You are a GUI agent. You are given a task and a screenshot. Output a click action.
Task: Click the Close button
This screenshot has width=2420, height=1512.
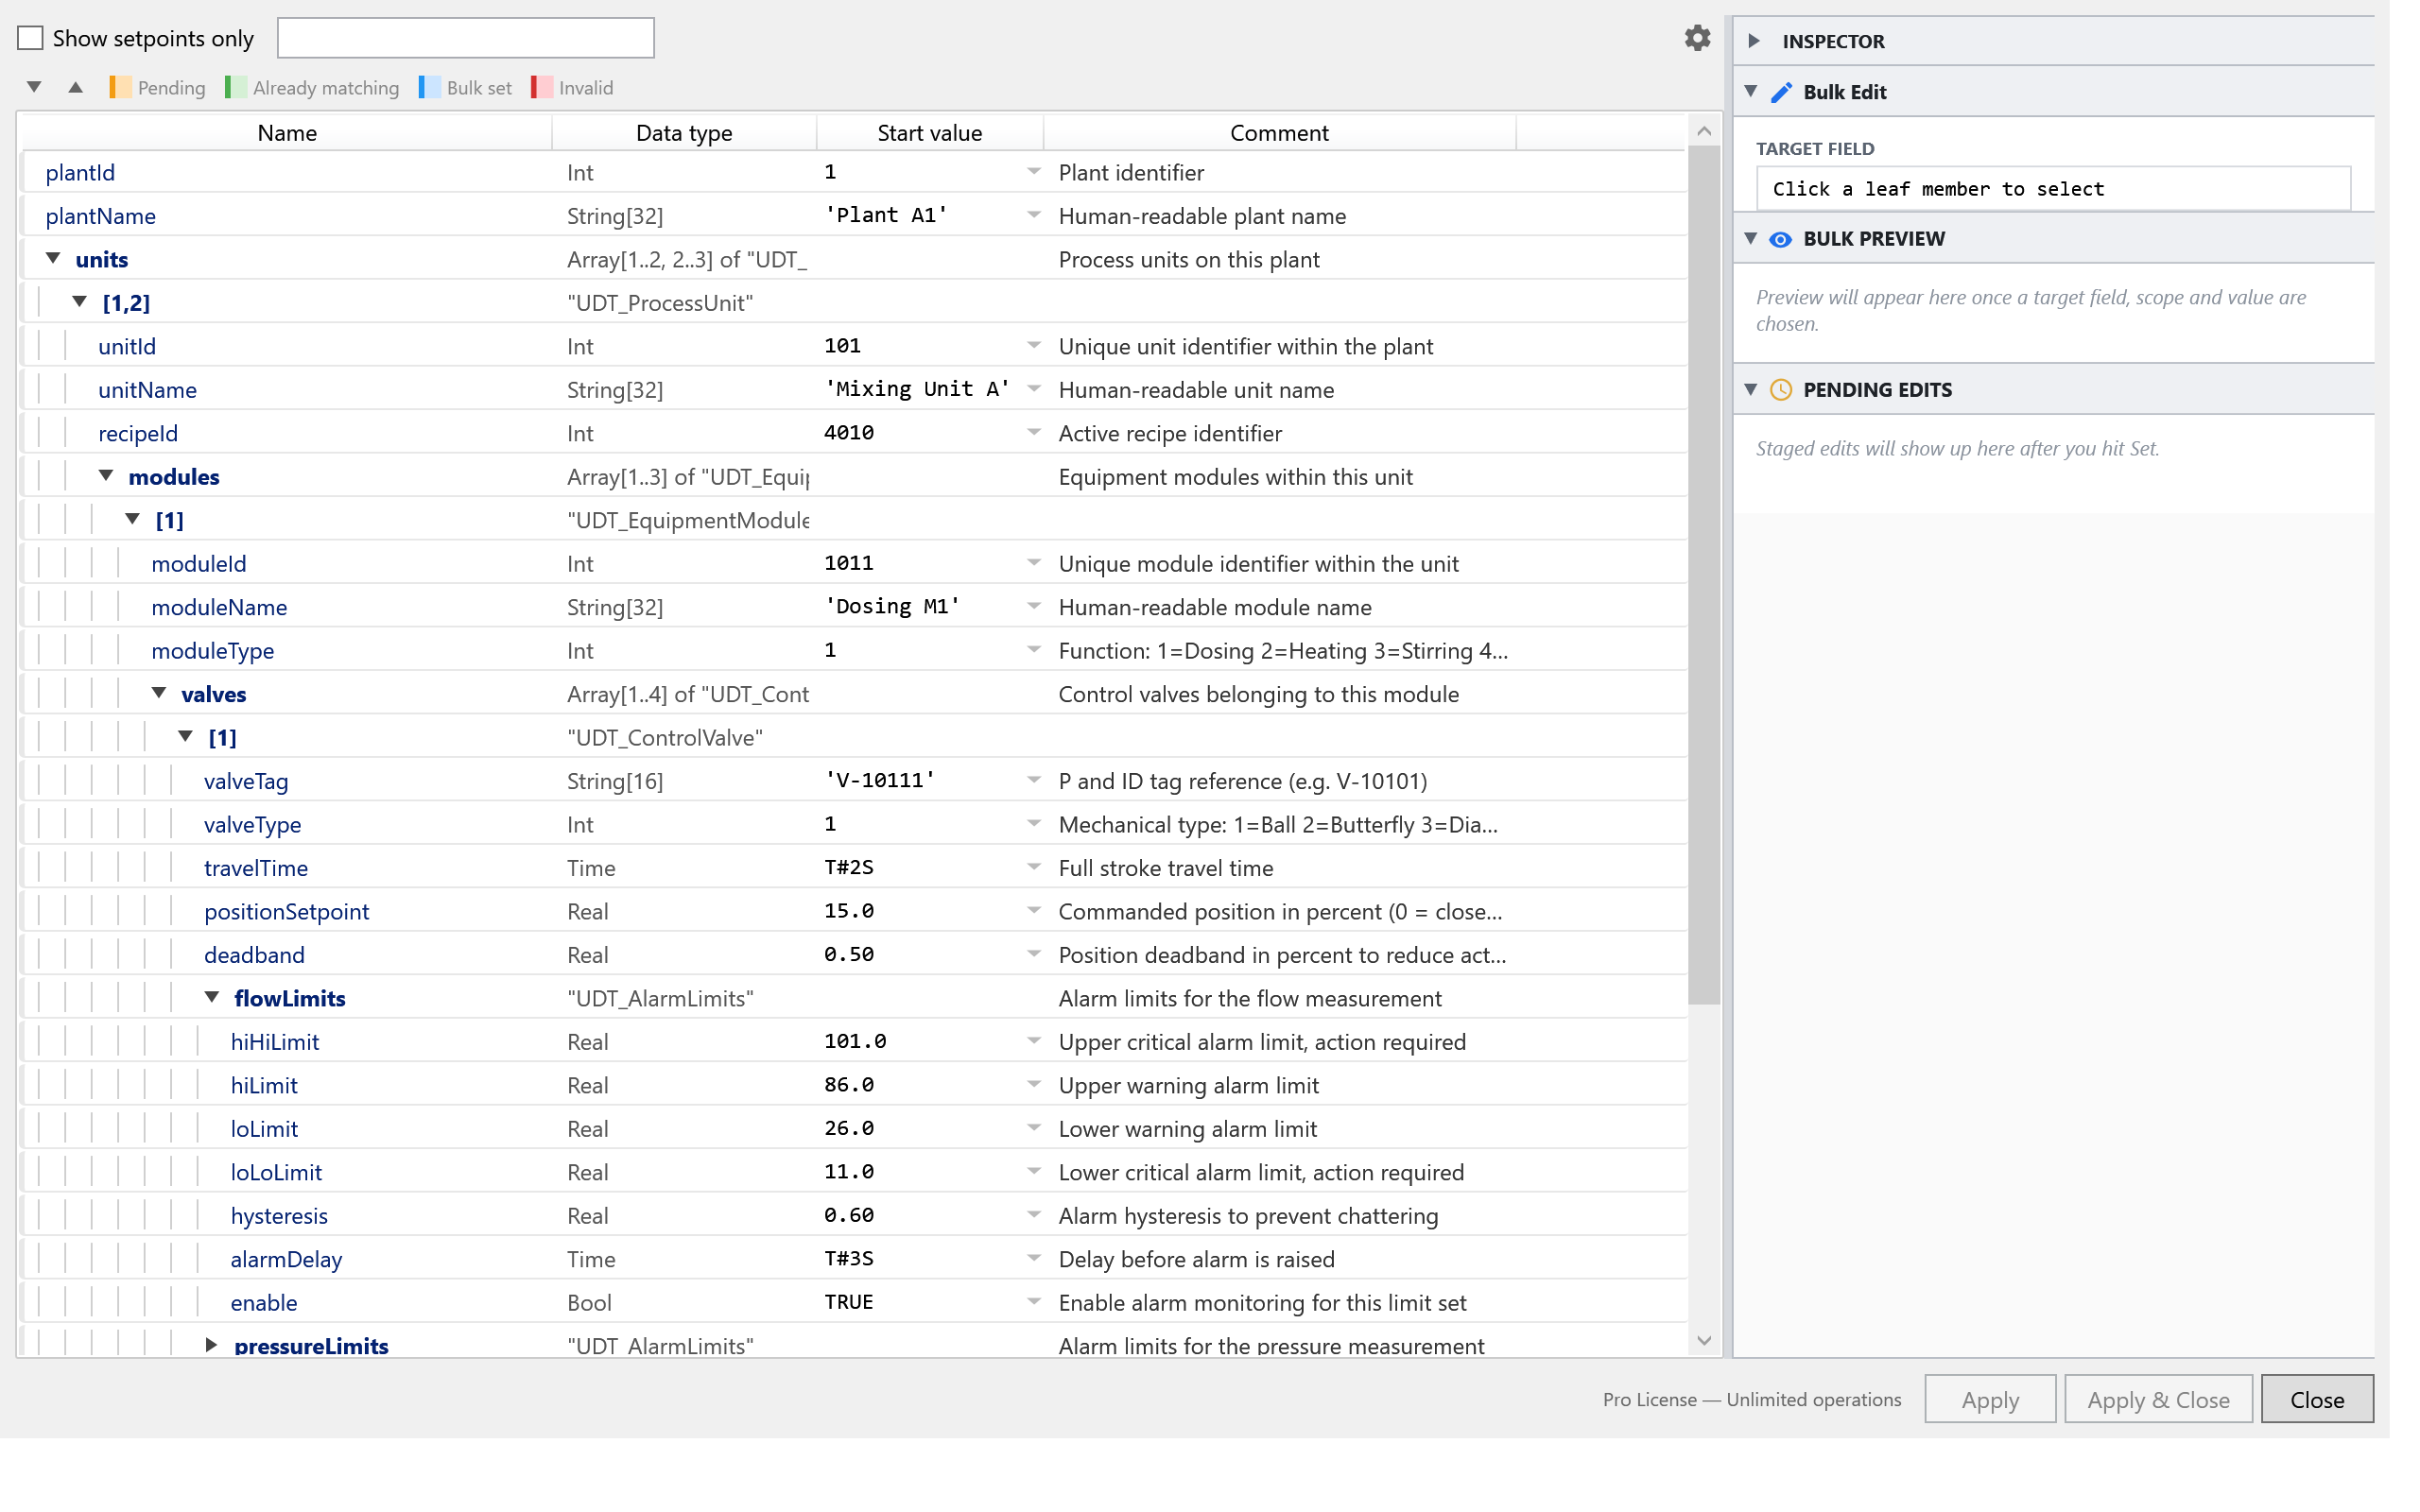2317,1399
